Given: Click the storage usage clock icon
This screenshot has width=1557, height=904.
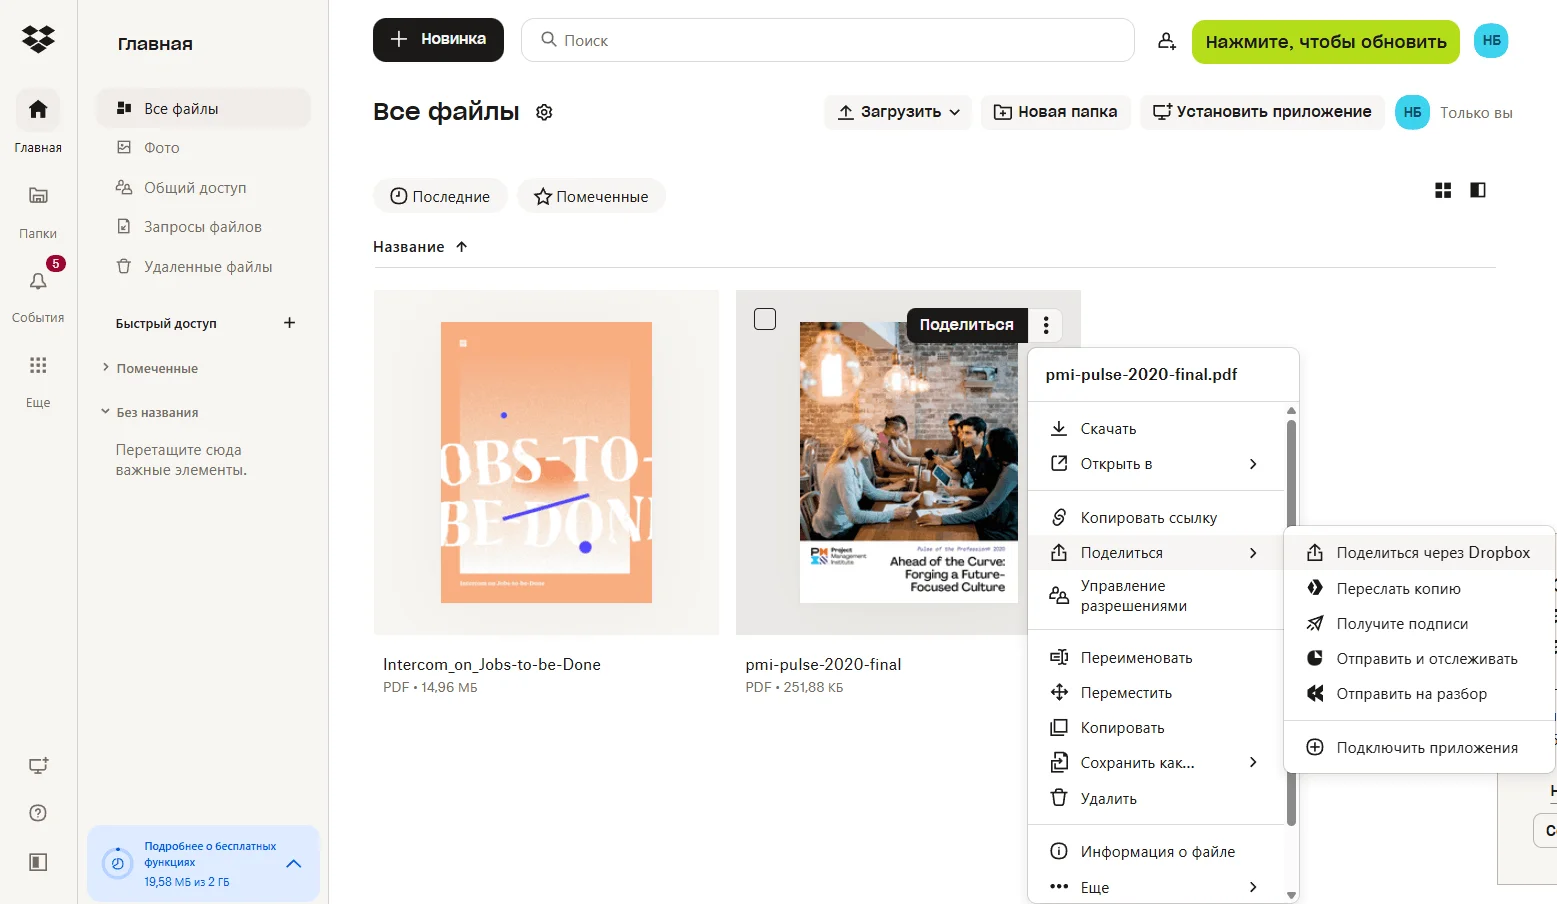Looking at the screenshot, I should [117, 863].
